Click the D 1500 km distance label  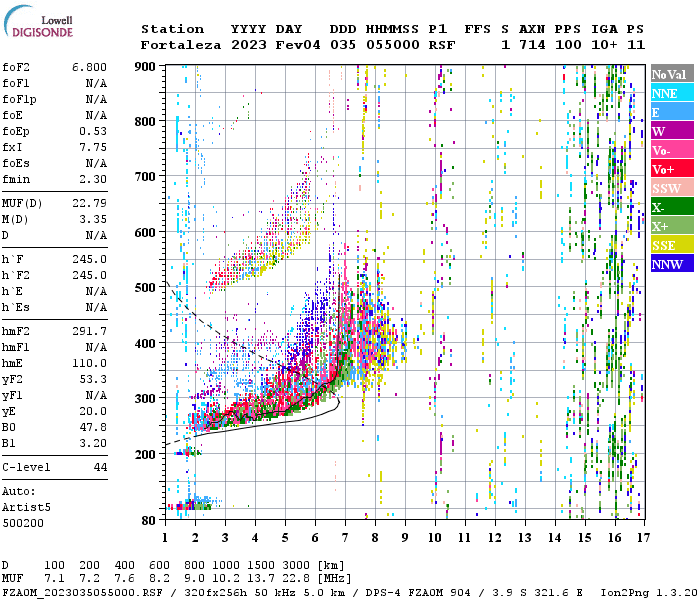coord(261,566)
